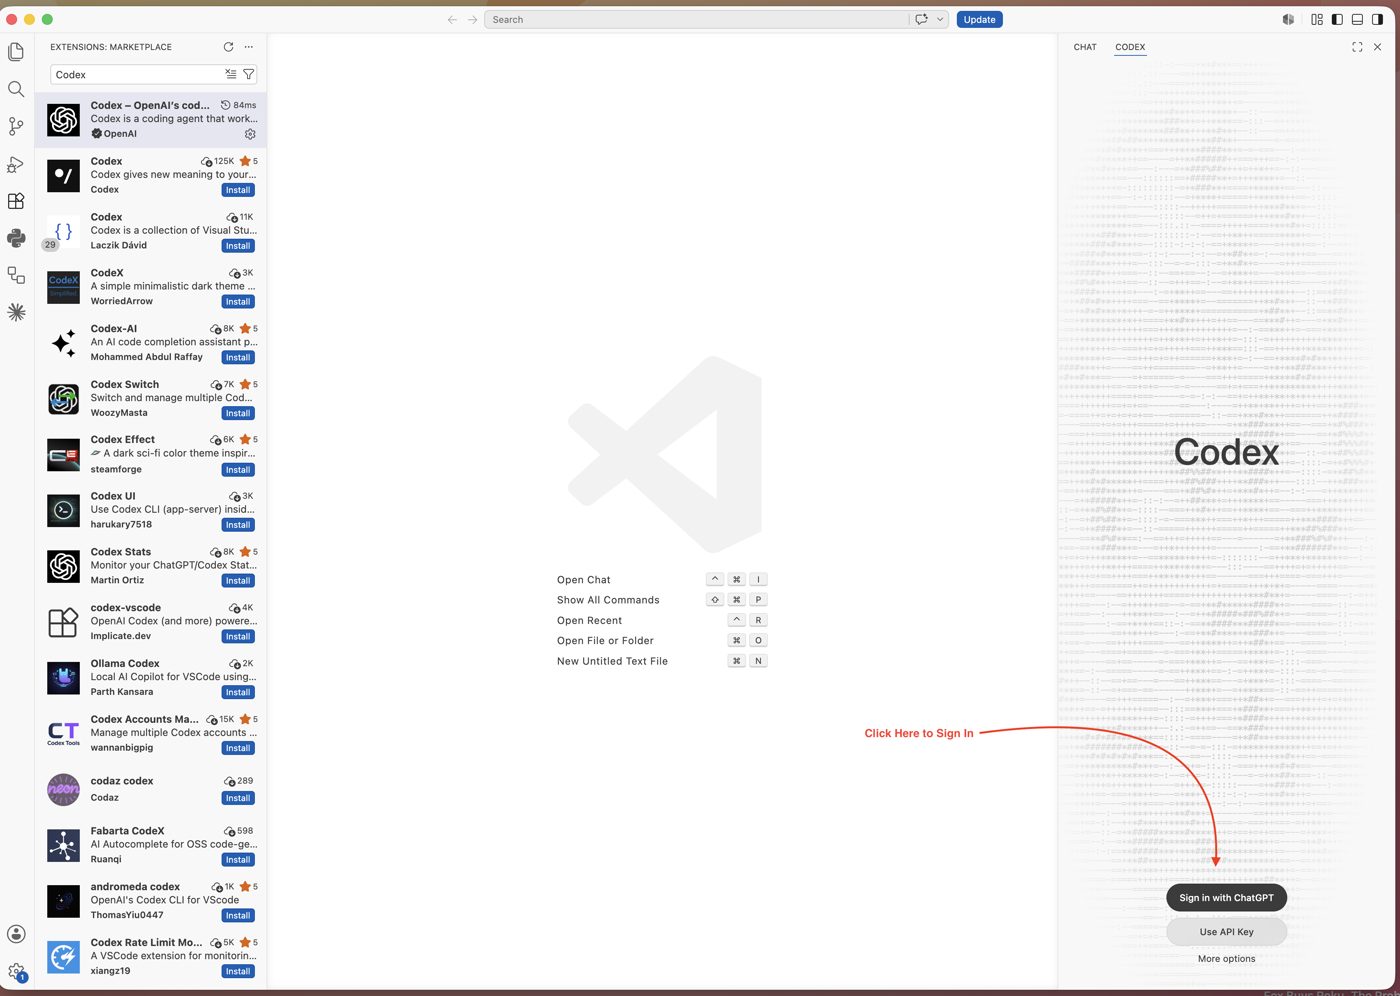Screen dimensions: 1400x996
Task: Expand the chat dropdown chevron in the title bar
Action: (940, 19)
